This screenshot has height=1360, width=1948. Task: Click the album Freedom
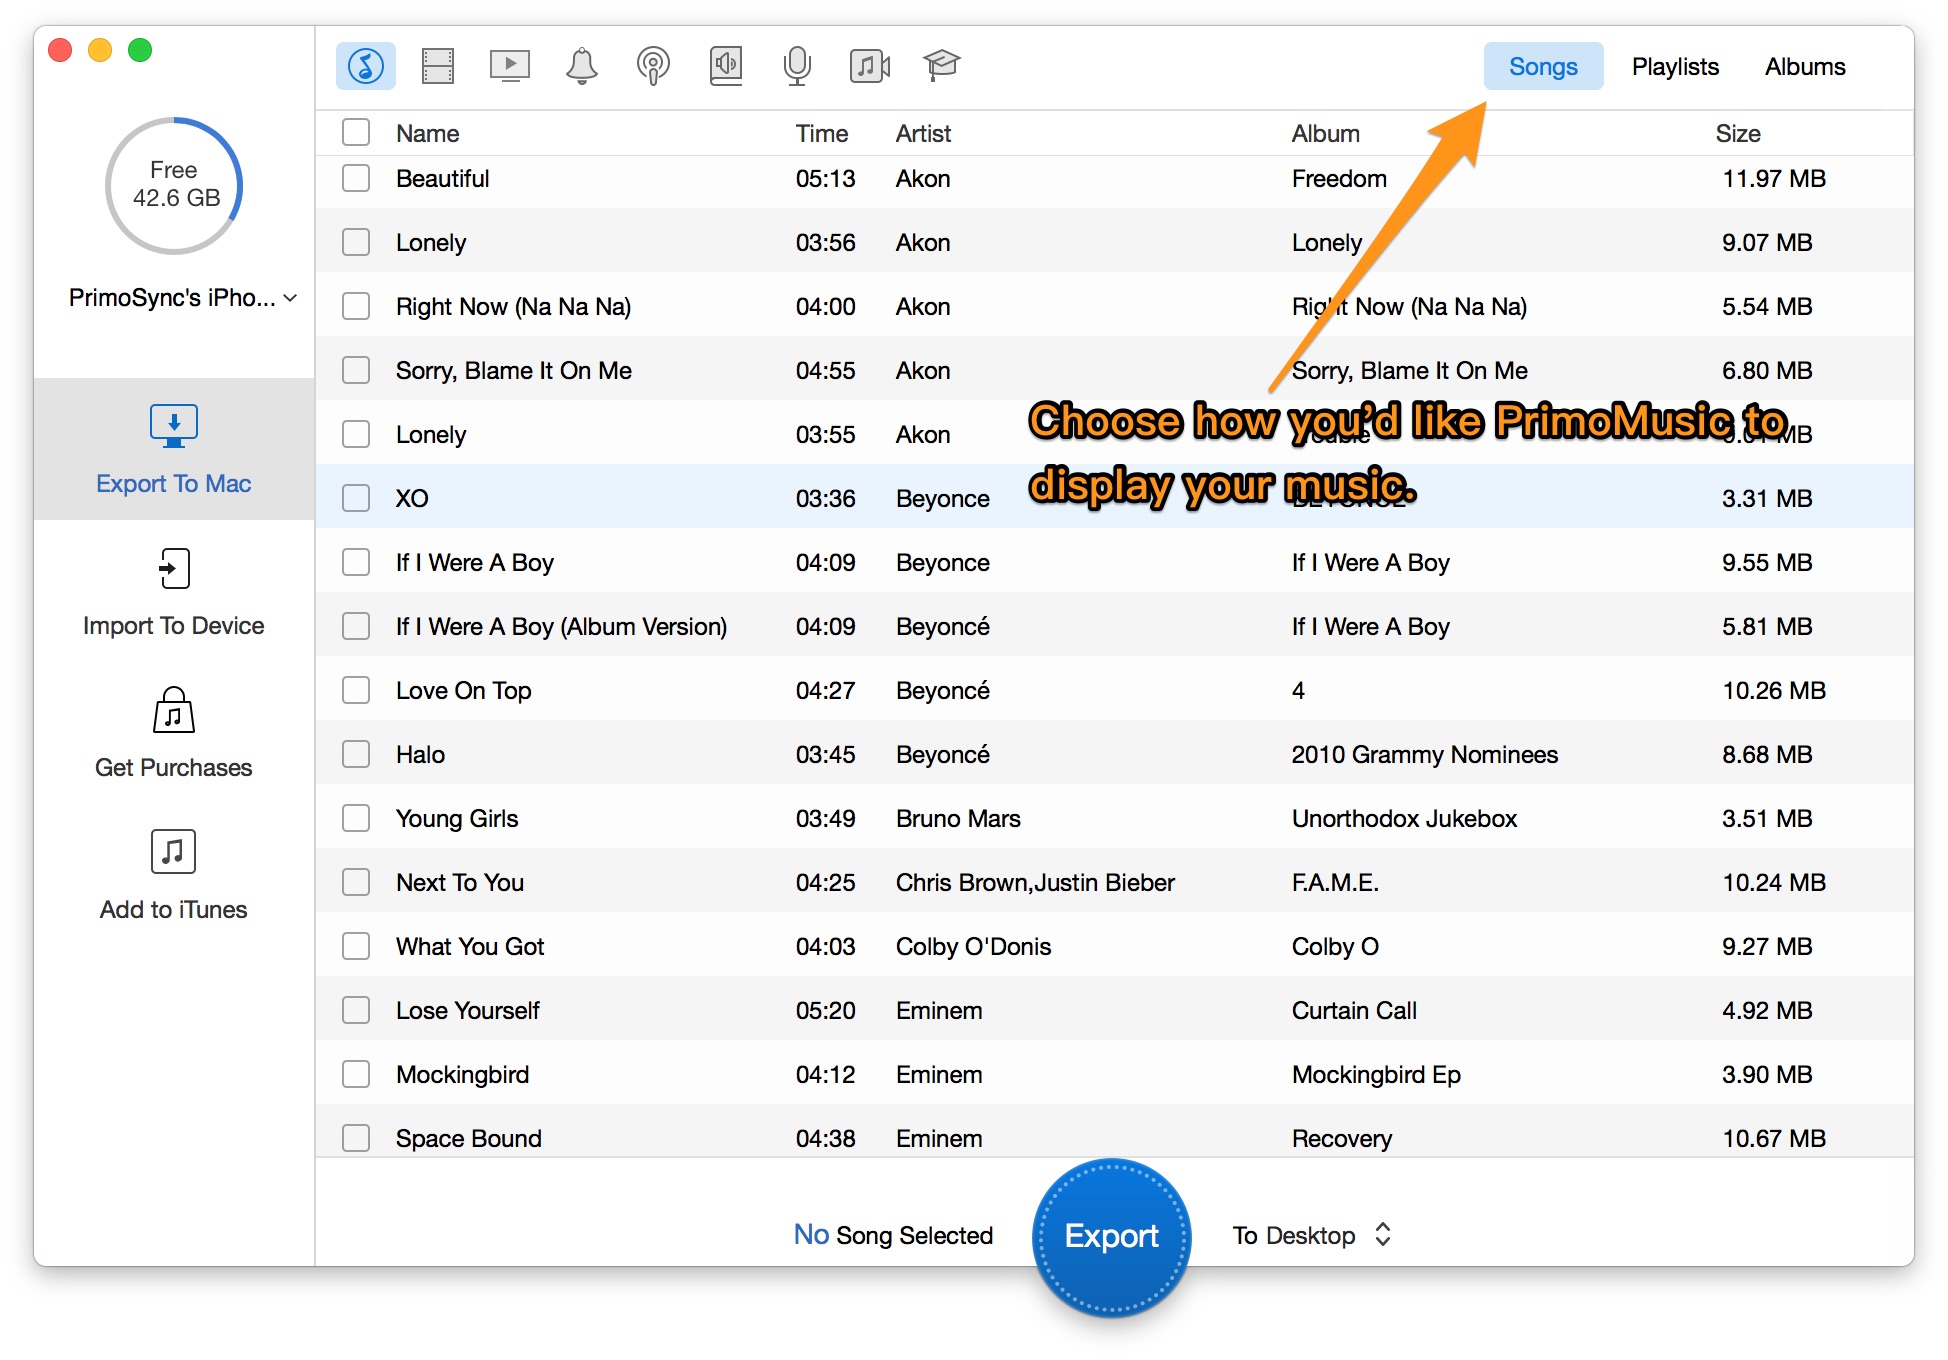1339,178
